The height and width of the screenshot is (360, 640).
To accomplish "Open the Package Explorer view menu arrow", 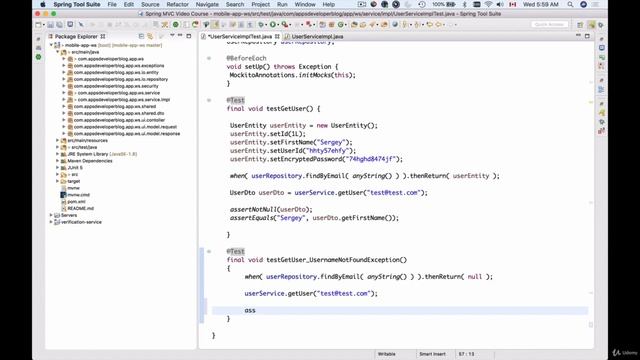I will 172,36.
